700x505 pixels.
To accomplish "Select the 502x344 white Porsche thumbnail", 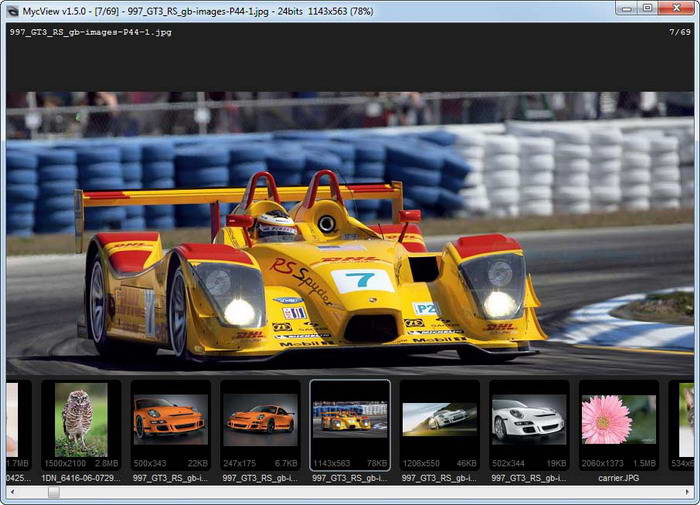I will pyautogui.click(x=529, y=418).
